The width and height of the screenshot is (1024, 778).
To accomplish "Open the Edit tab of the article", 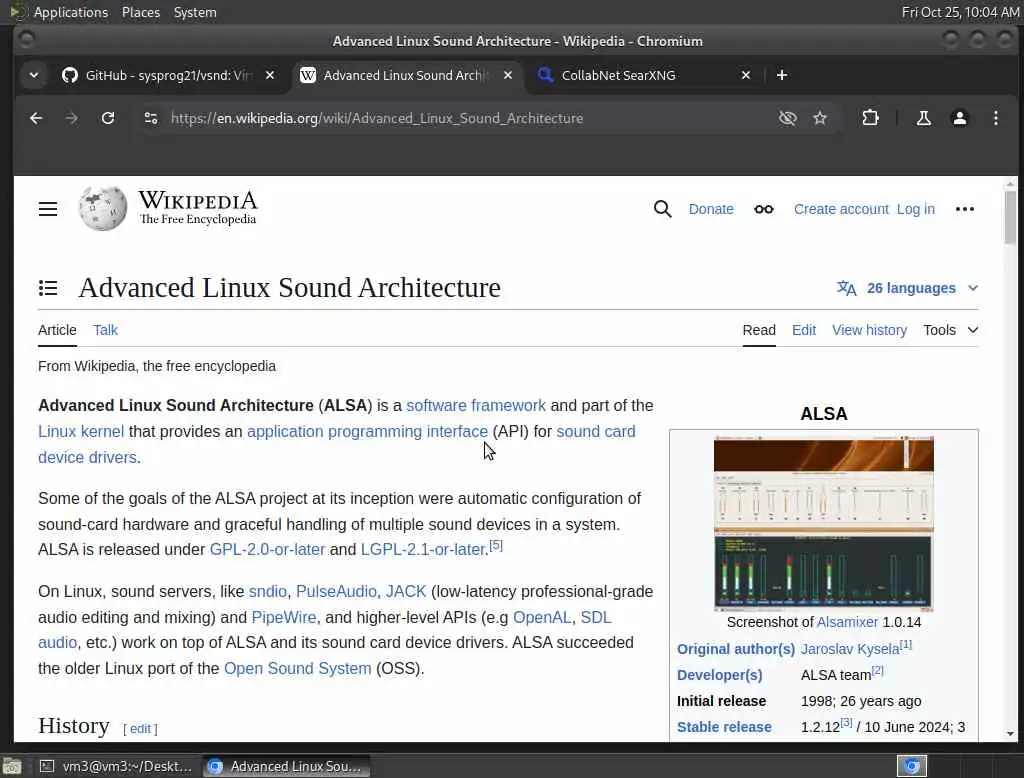I will pyautogui.click(x=803, y=330).
